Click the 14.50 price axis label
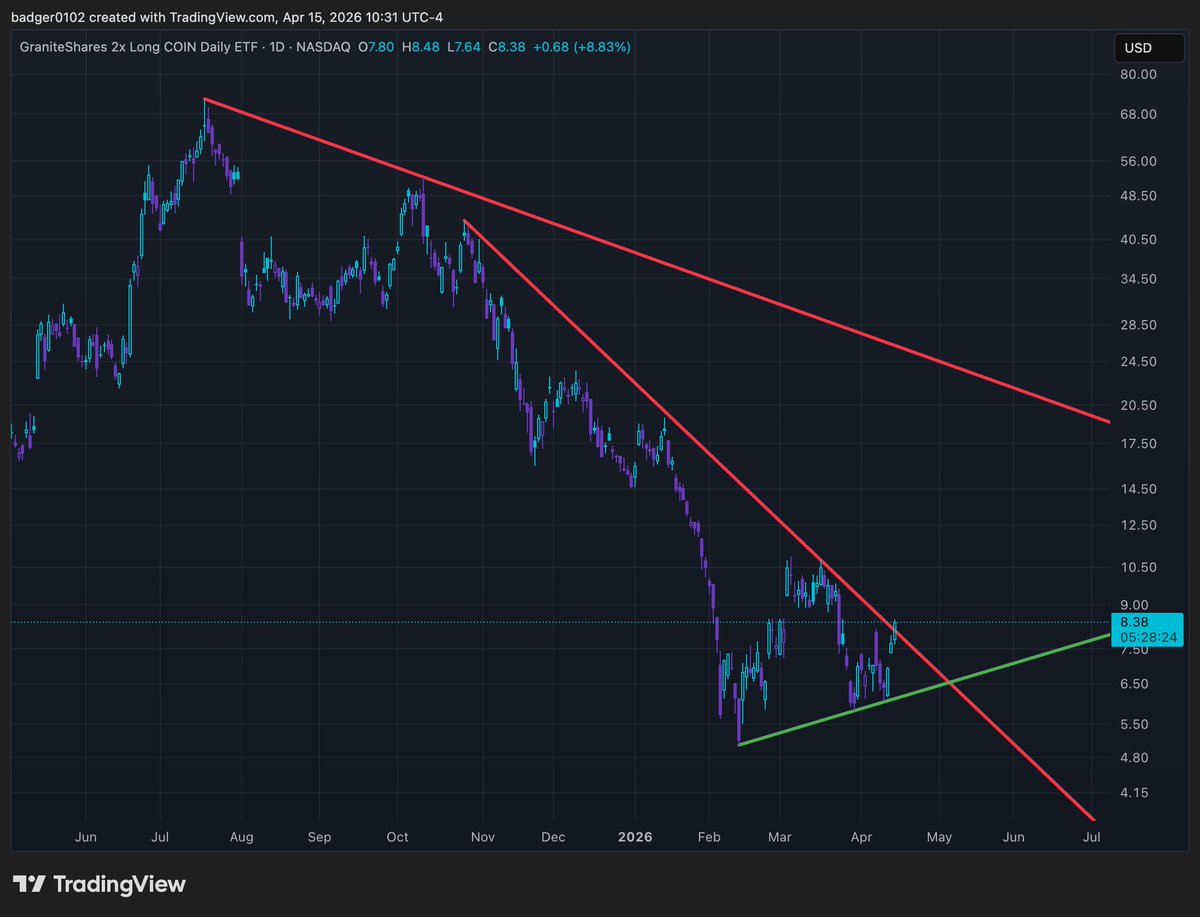Image resolution: width=1200 pixels, height=917 pixels. 1138,489
